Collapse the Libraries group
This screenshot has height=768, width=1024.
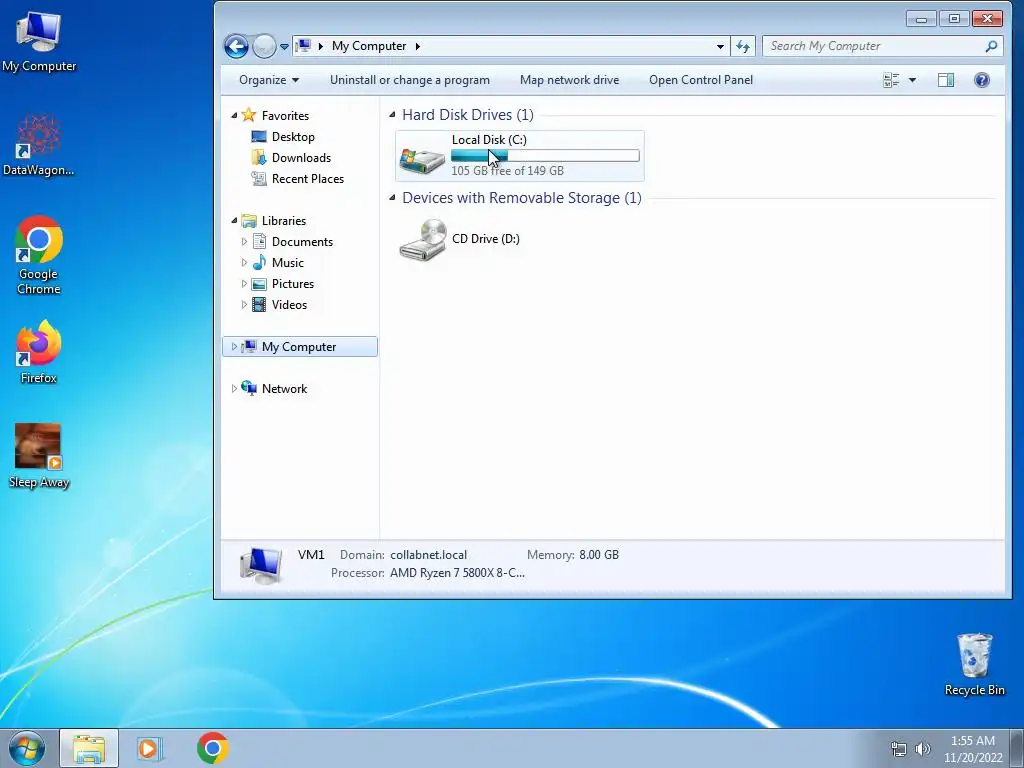(234, 221)
